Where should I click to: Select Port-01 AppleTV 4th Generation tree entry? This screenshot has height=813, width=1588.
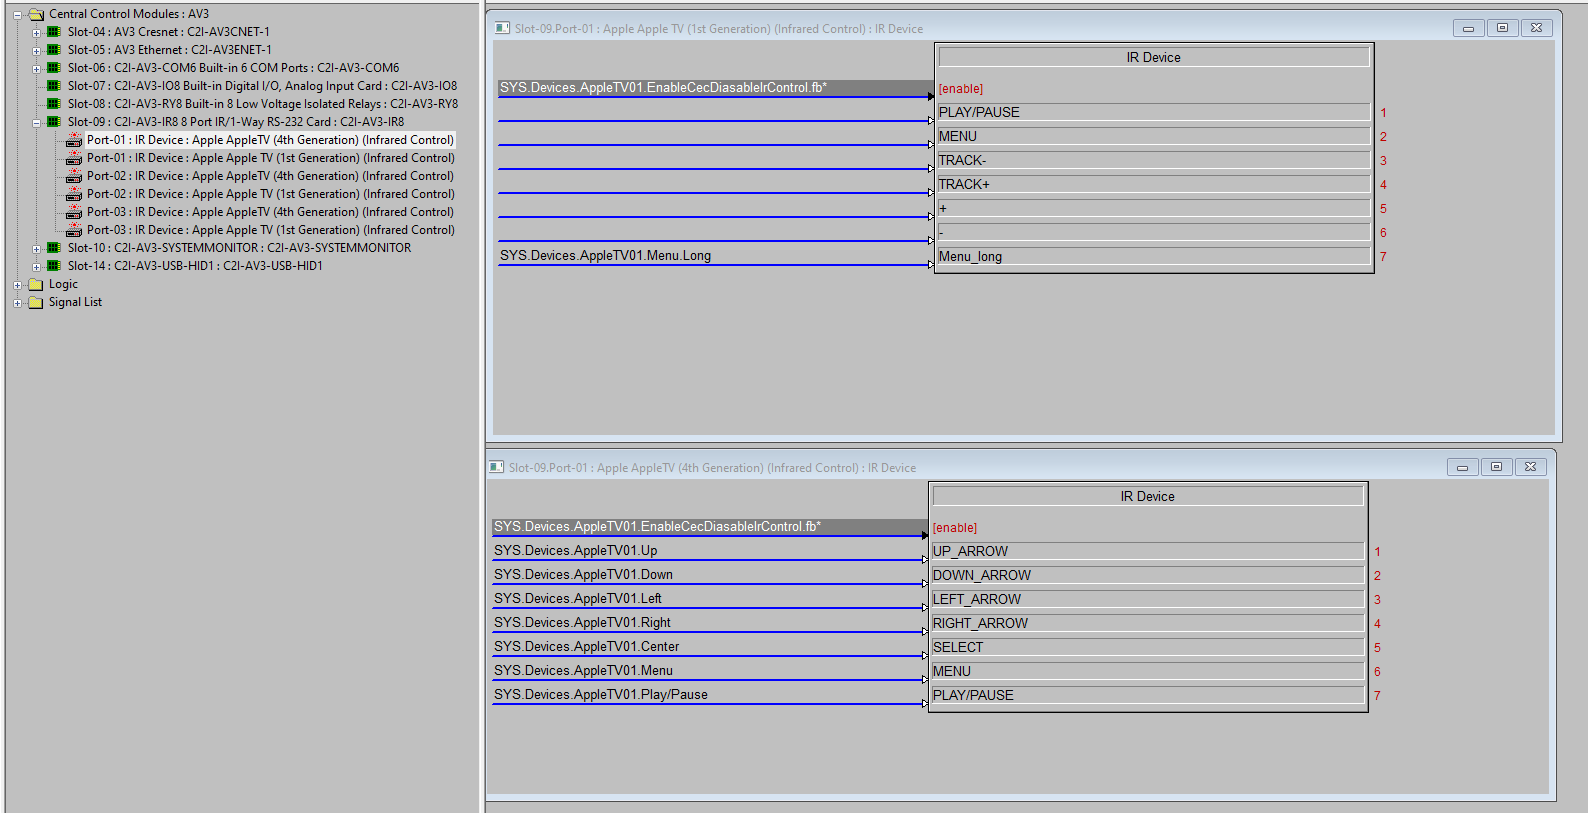coord(270,140)
